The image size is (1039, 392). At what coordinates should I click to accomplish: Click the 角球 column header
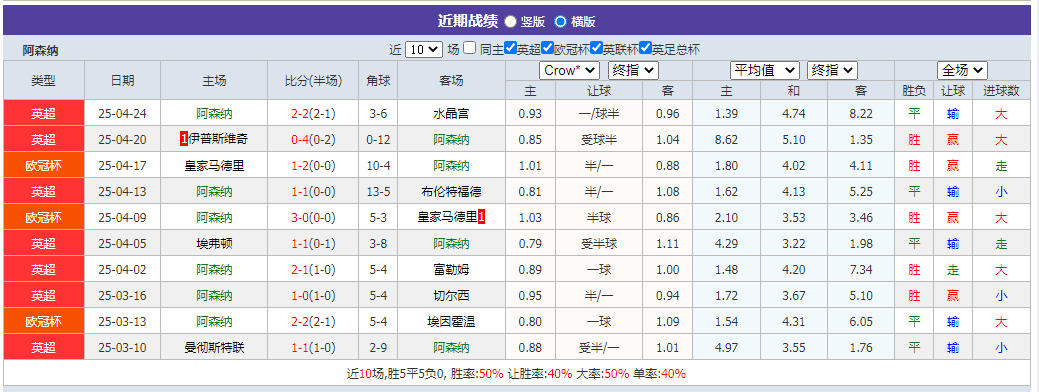point(378,81)
